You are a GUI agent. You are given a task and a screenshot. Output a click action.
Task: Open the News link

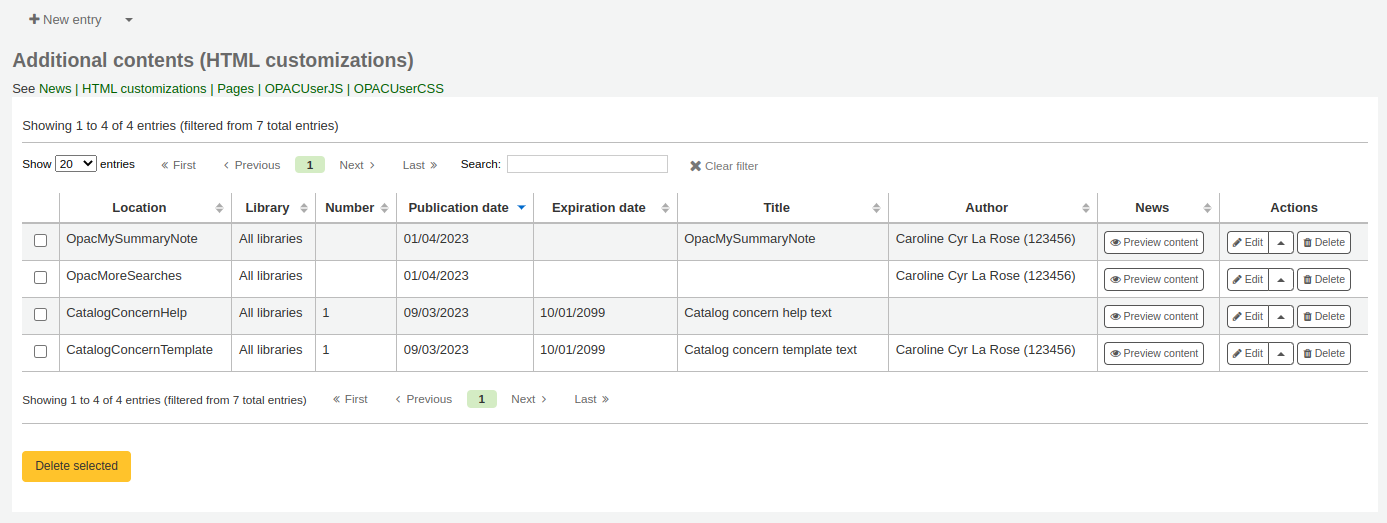coord(55,88)
